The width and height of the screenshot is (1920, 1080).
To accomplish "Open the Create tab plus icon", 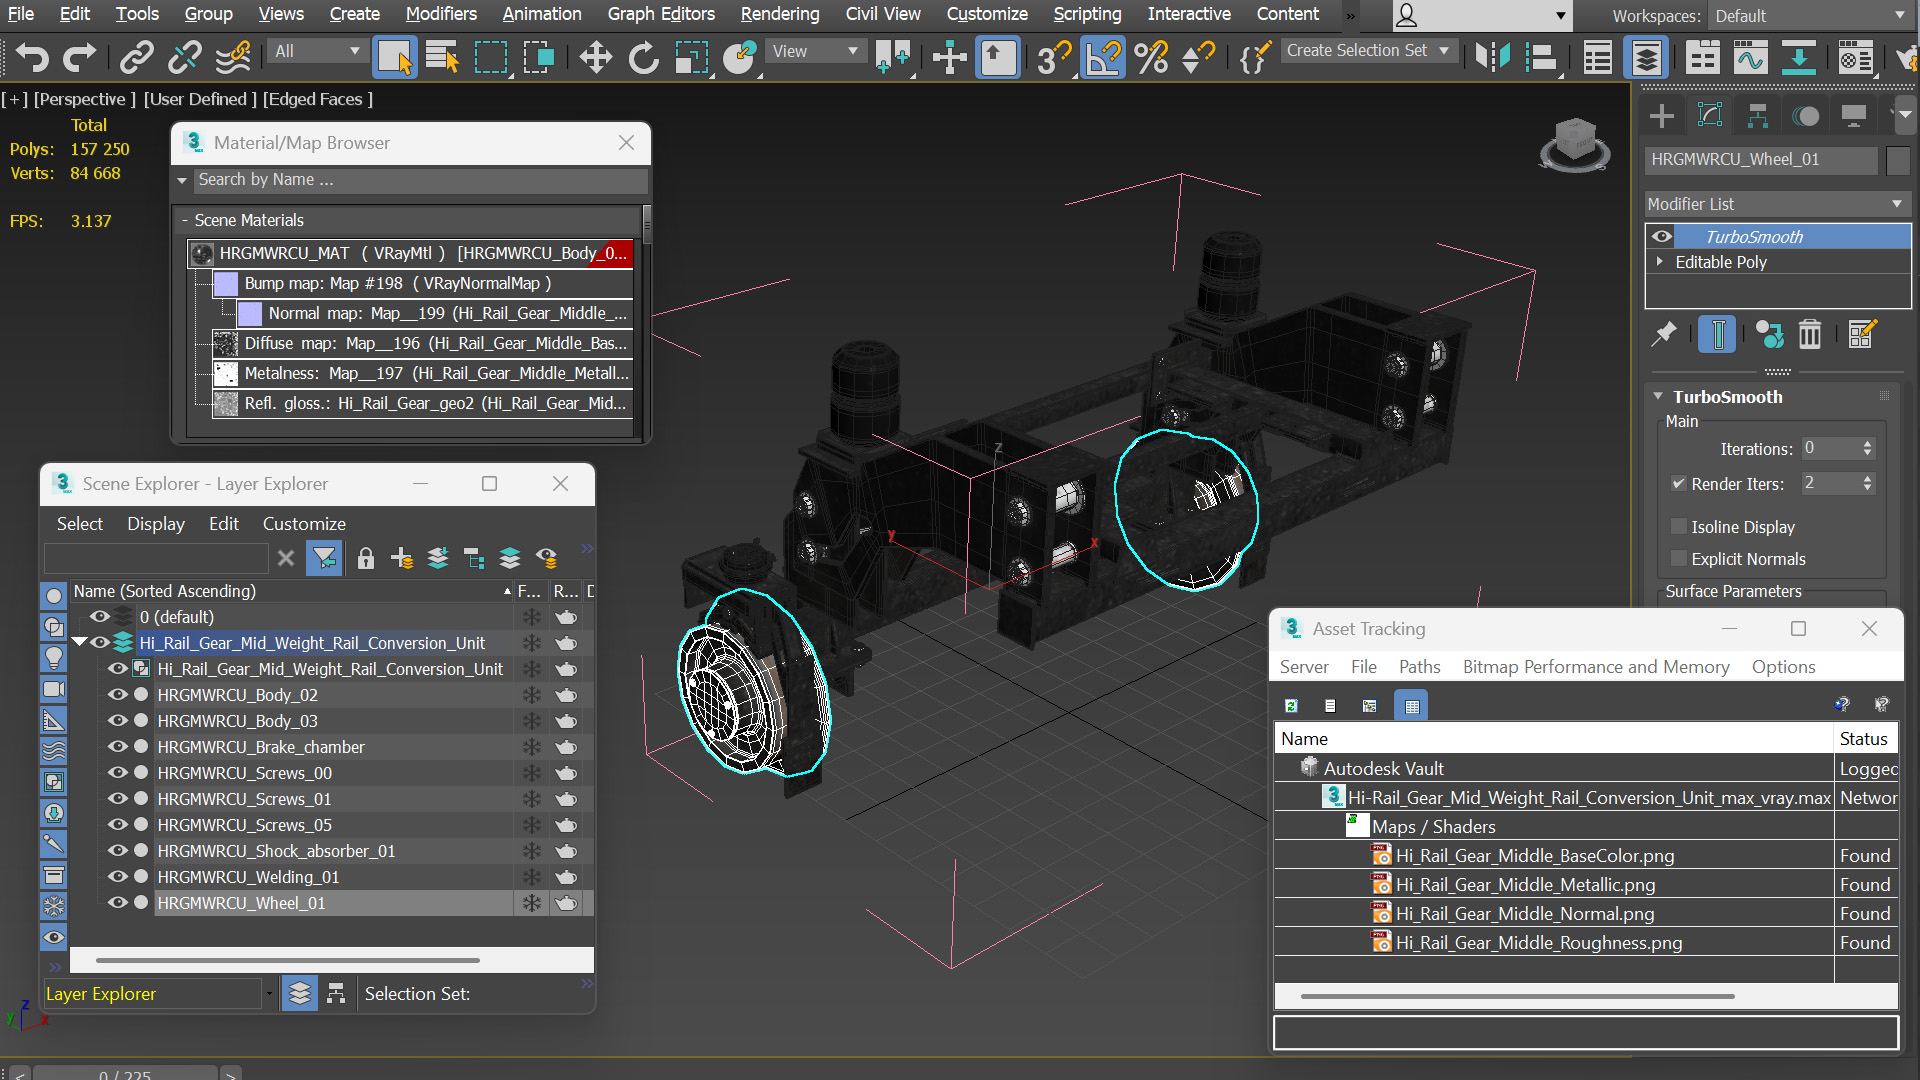I will point(1662,116).
